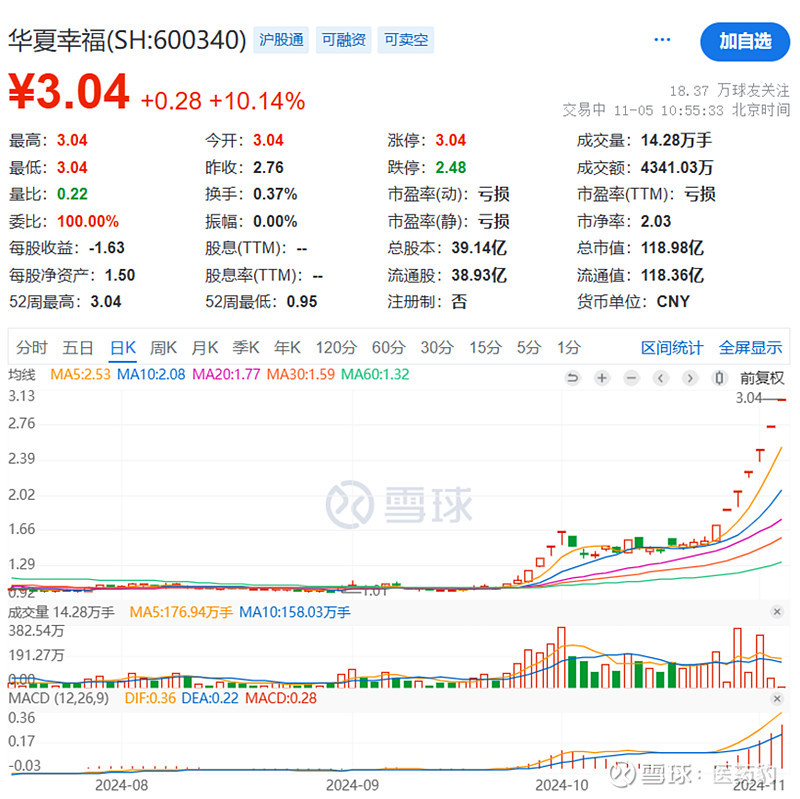Click the 总市值 value 118.98亿
This screenshot has width=800, height=799.
tap(672, 248)
